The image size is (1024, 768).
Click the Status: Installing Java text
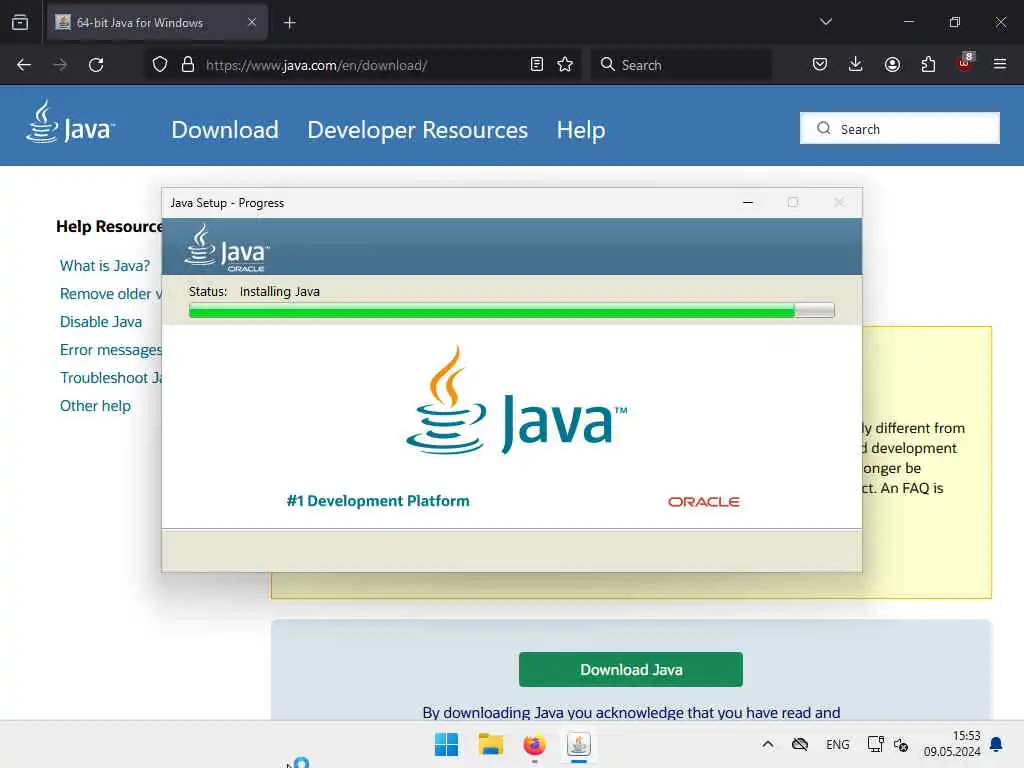pyautogui.click(x=254, y=291)
